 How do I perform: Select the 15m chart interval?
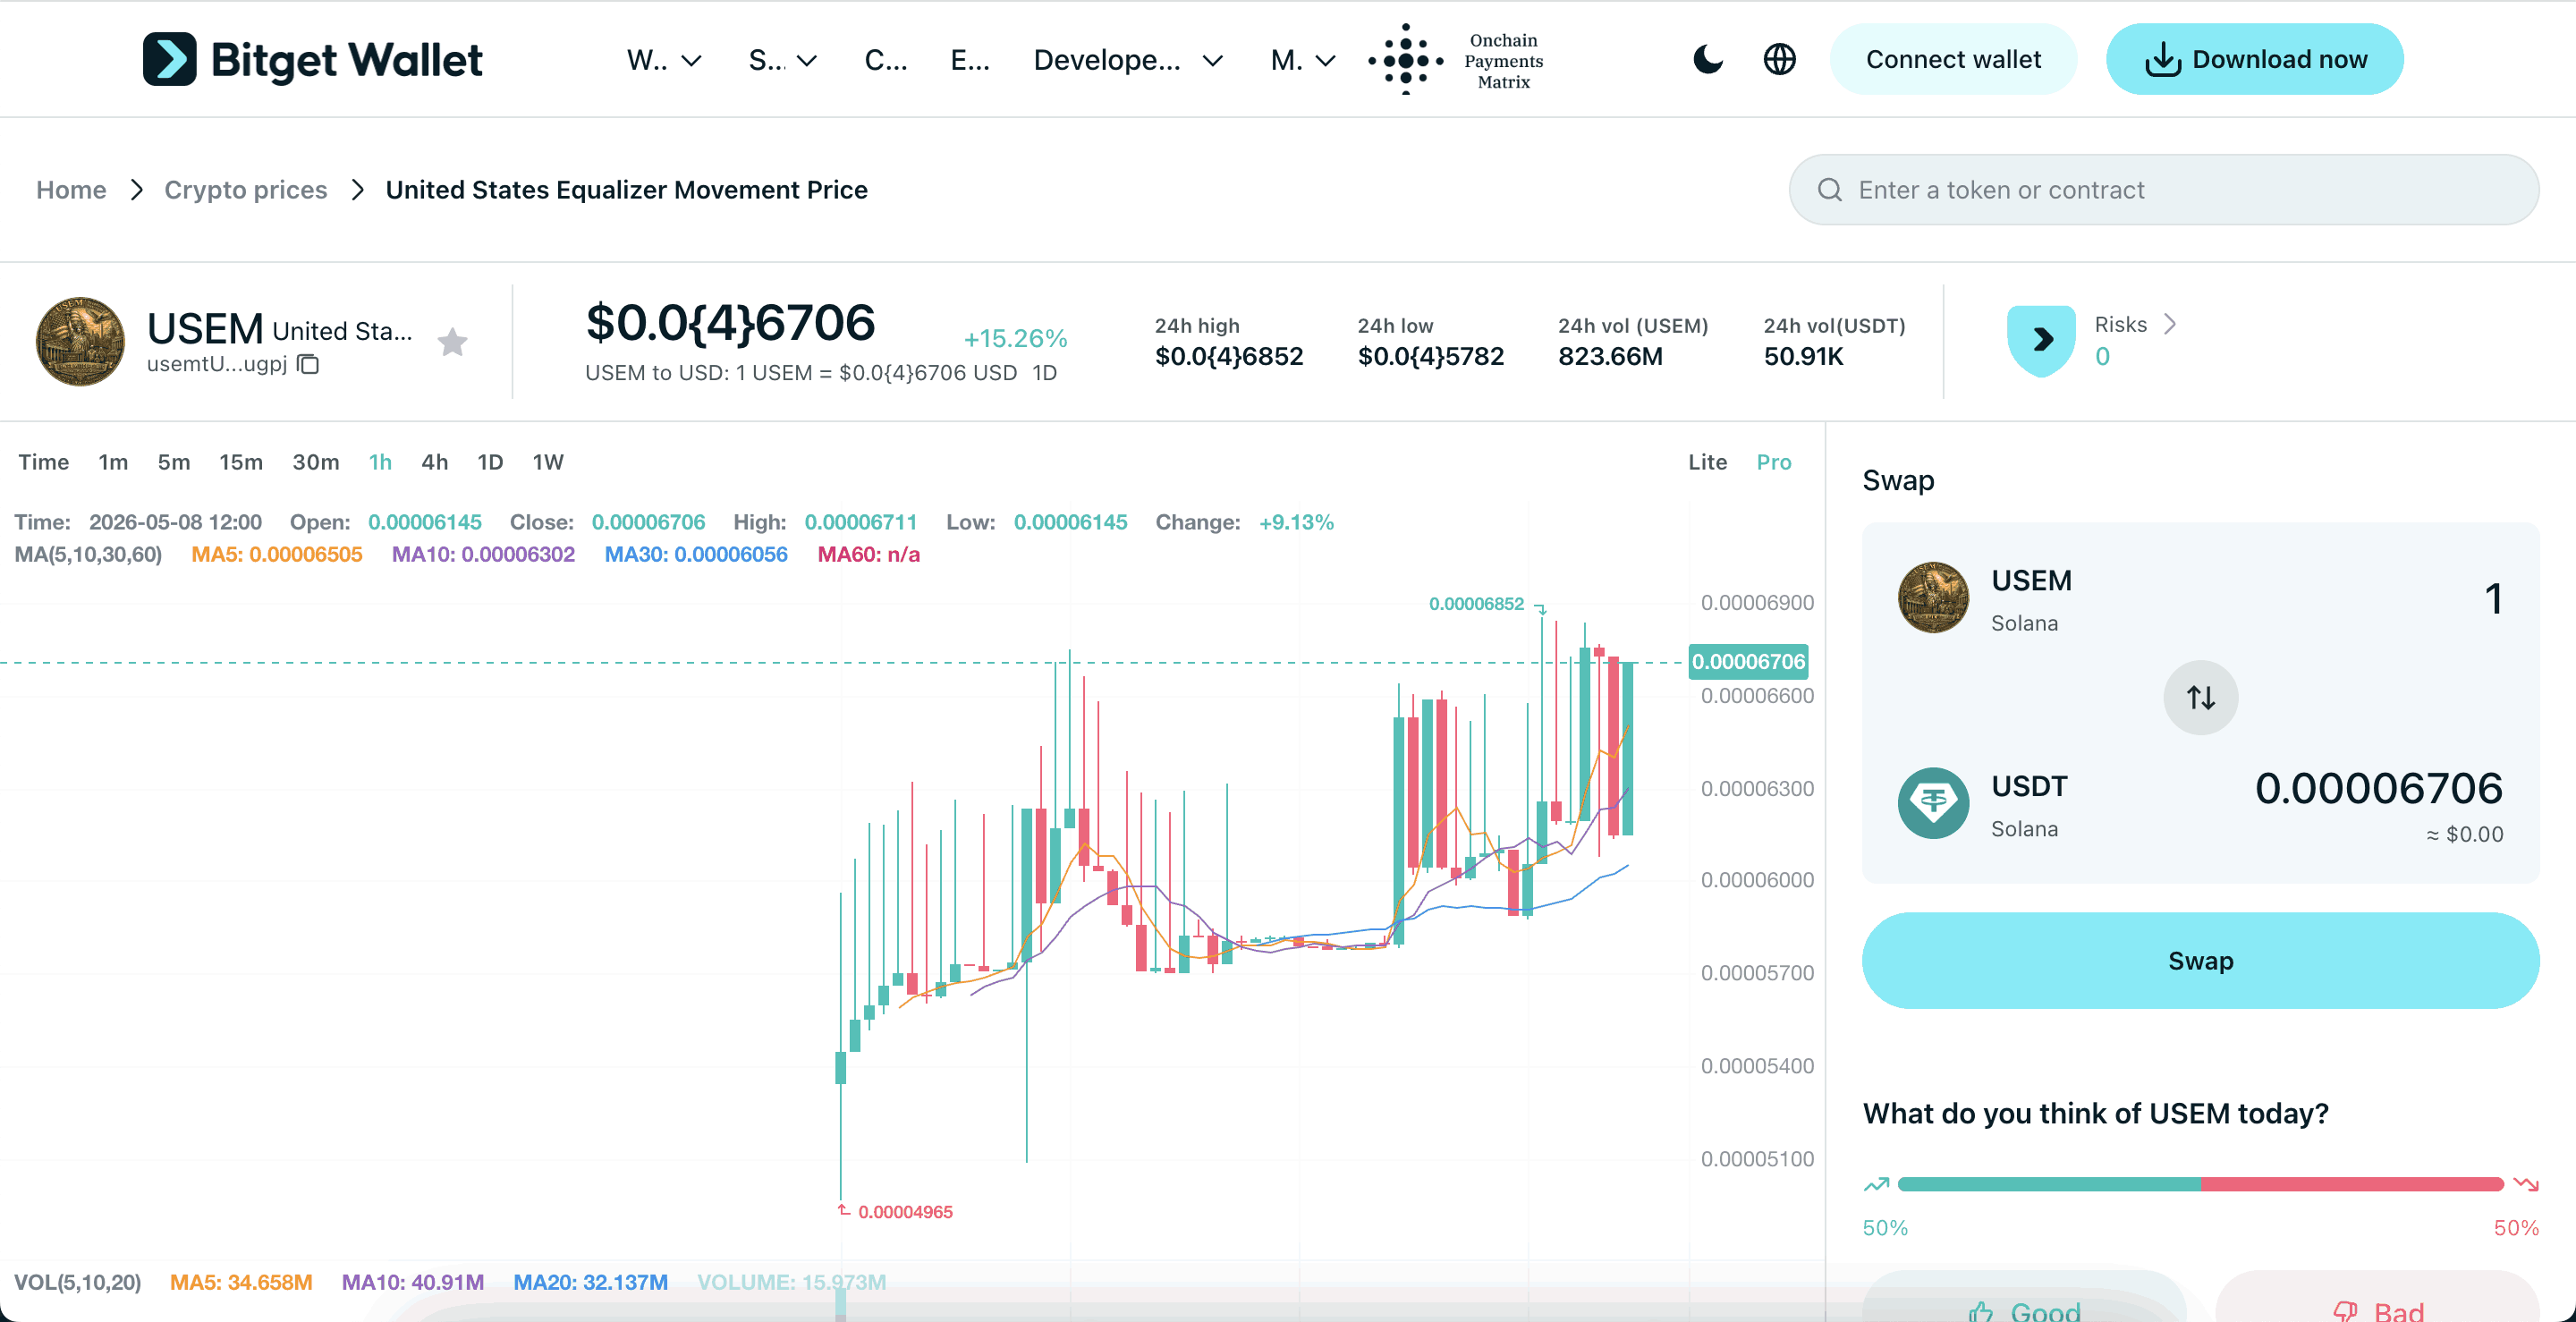(x=241, y=462)
